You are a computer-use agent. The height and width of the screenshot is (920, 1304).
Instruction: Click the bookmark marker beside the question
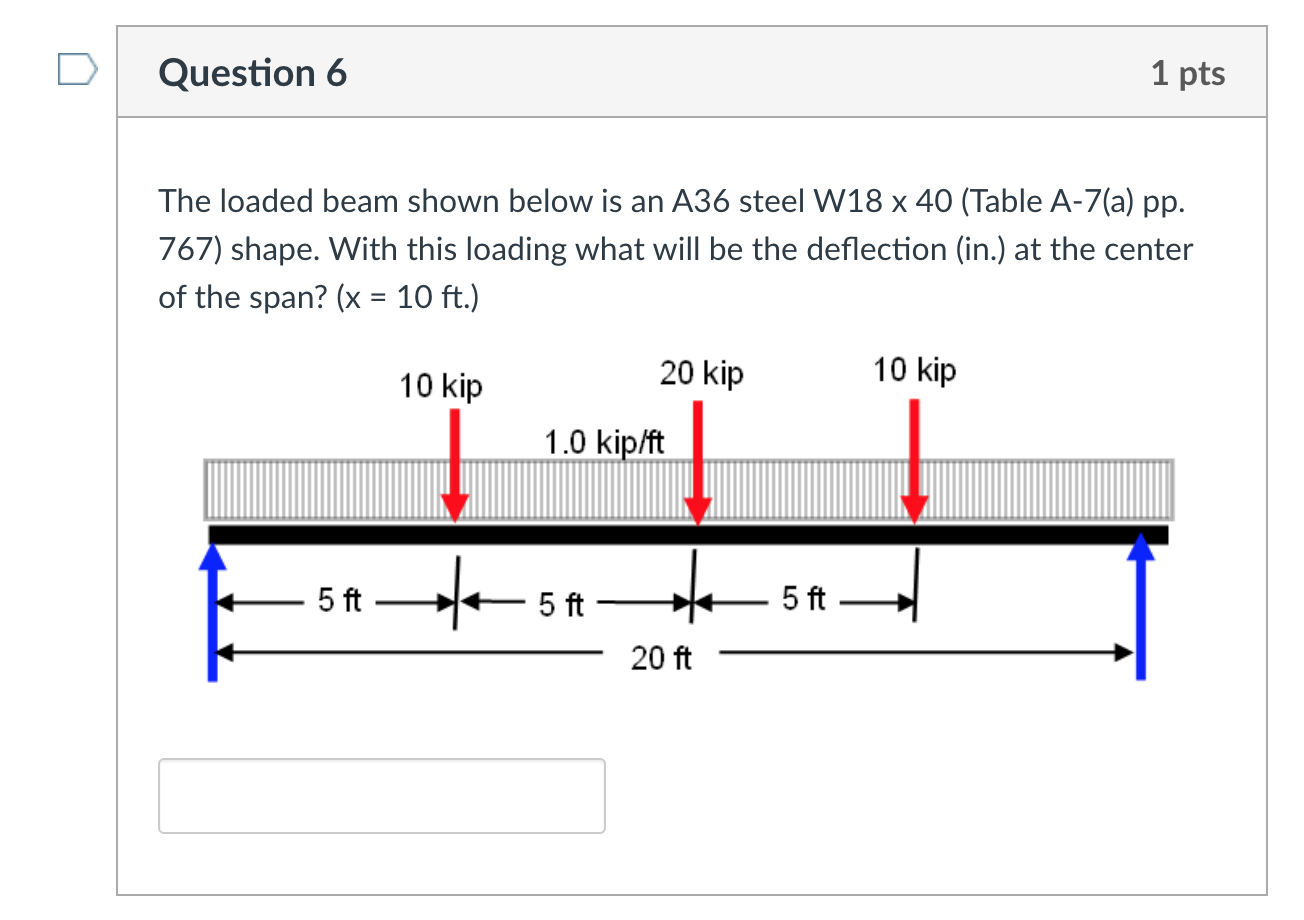(78, 68)
